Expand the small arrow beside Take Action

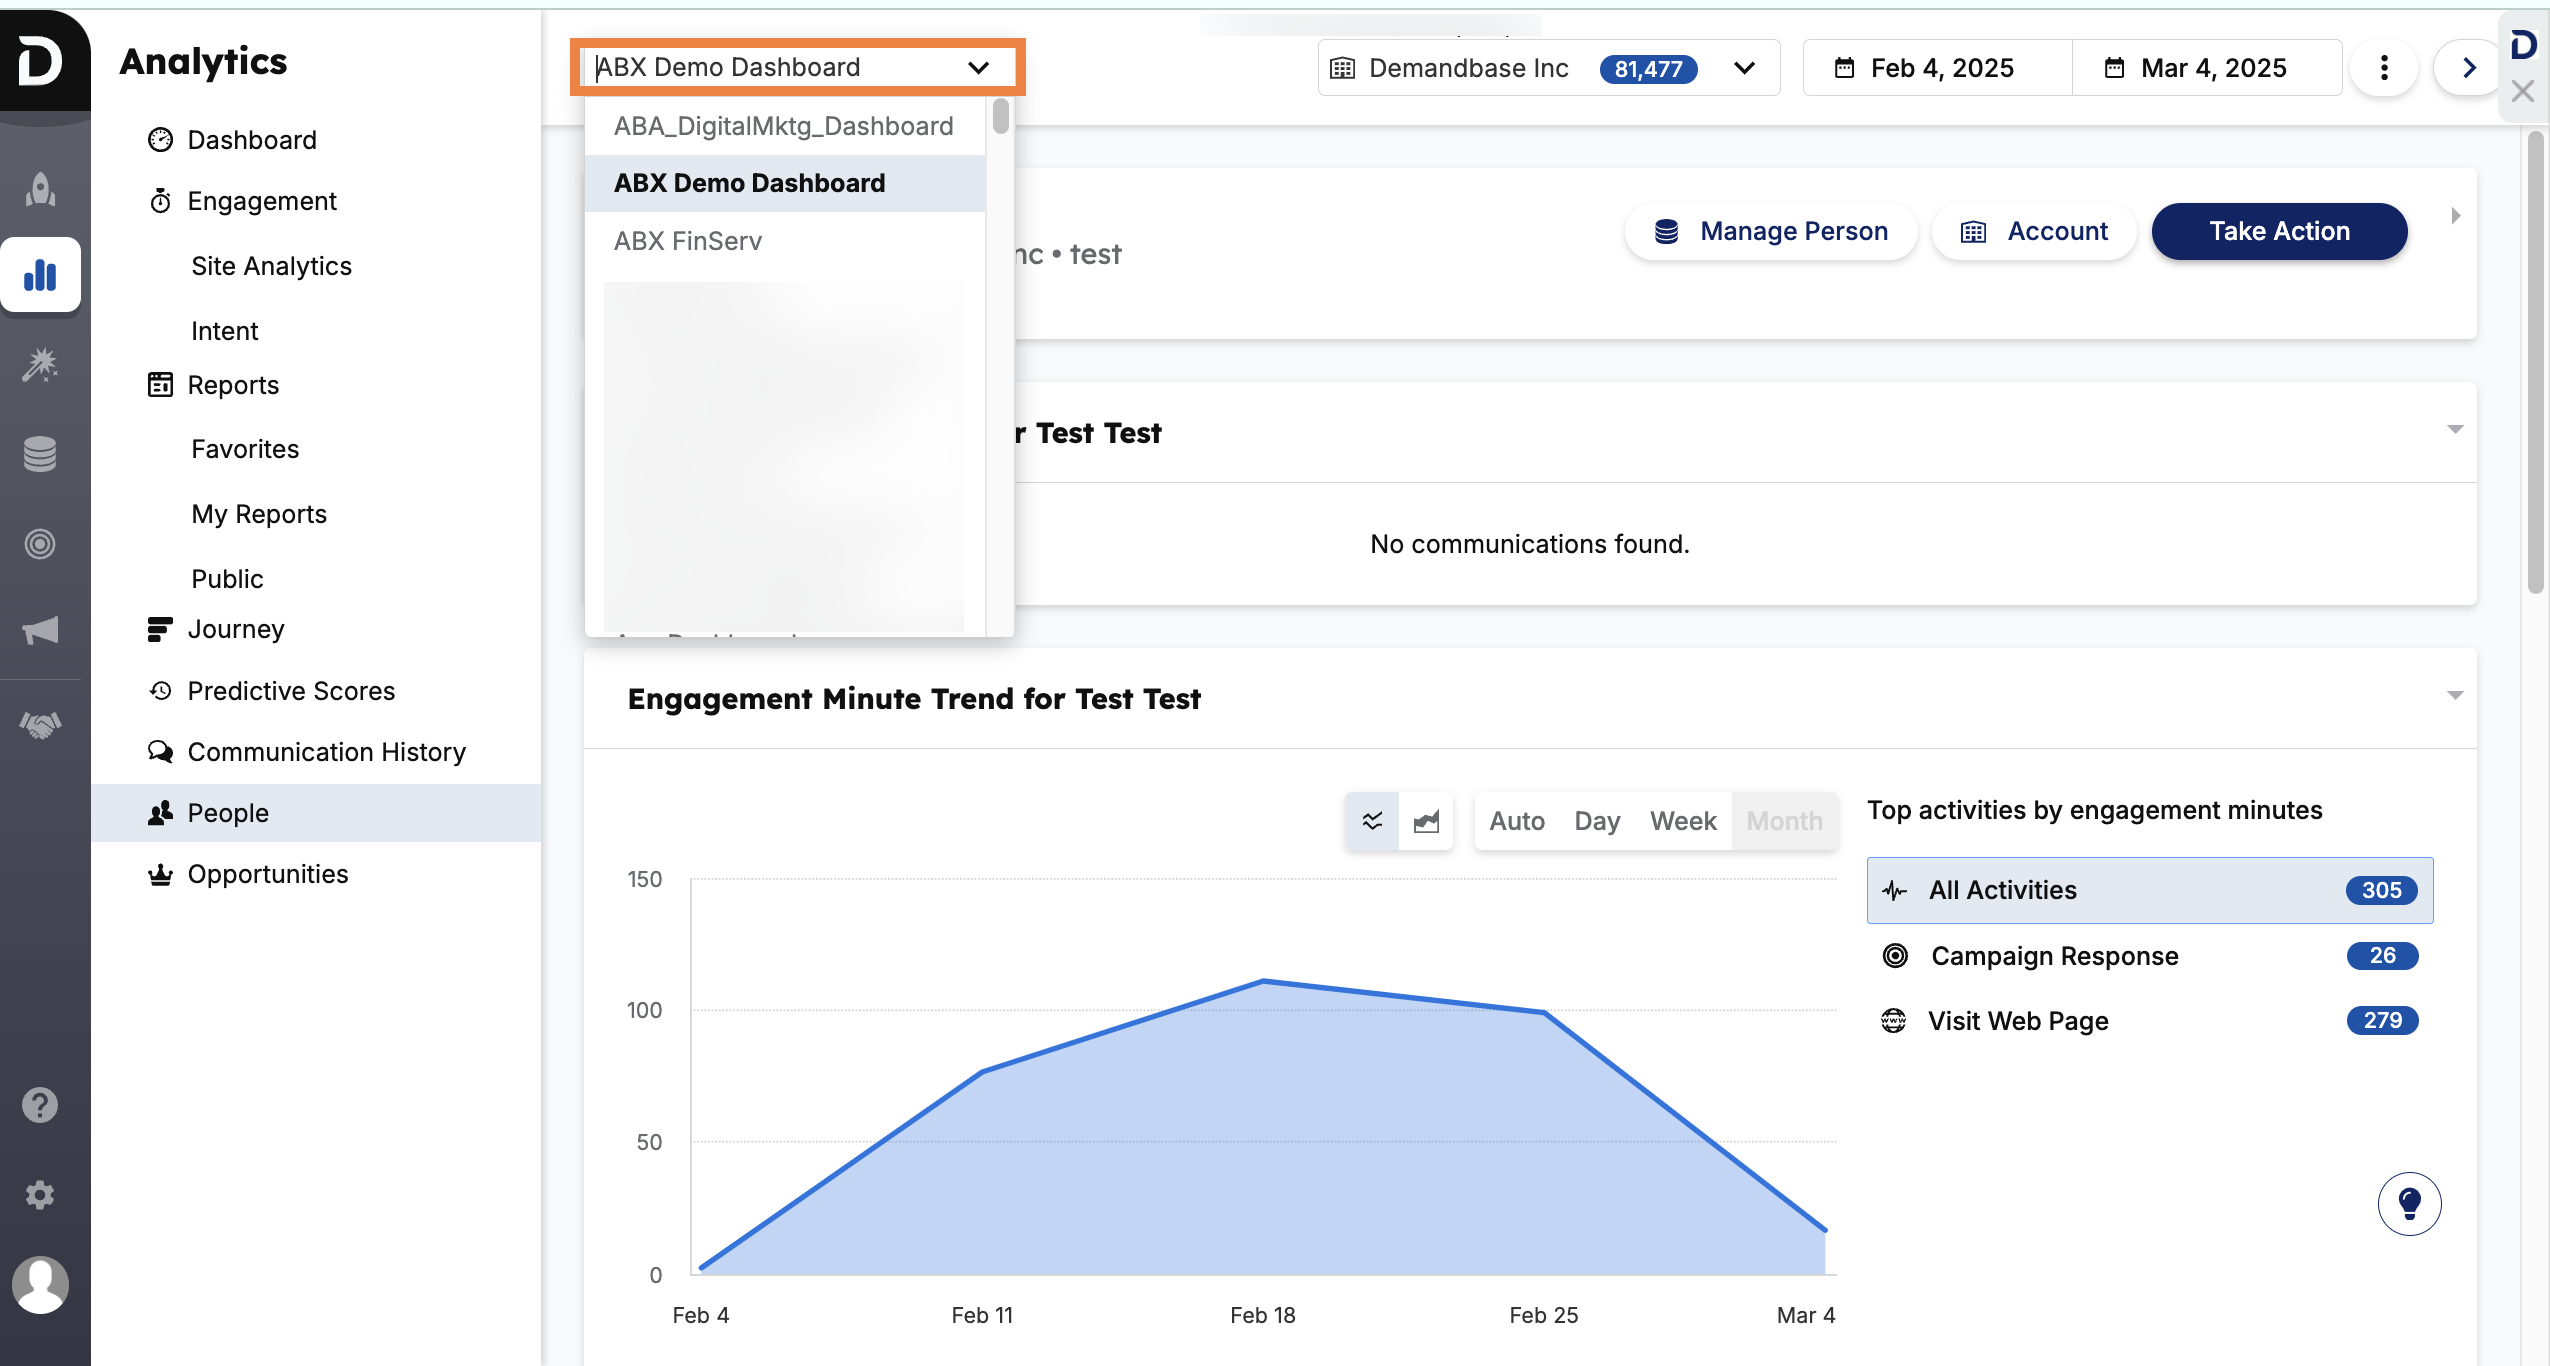(2455, 216)
